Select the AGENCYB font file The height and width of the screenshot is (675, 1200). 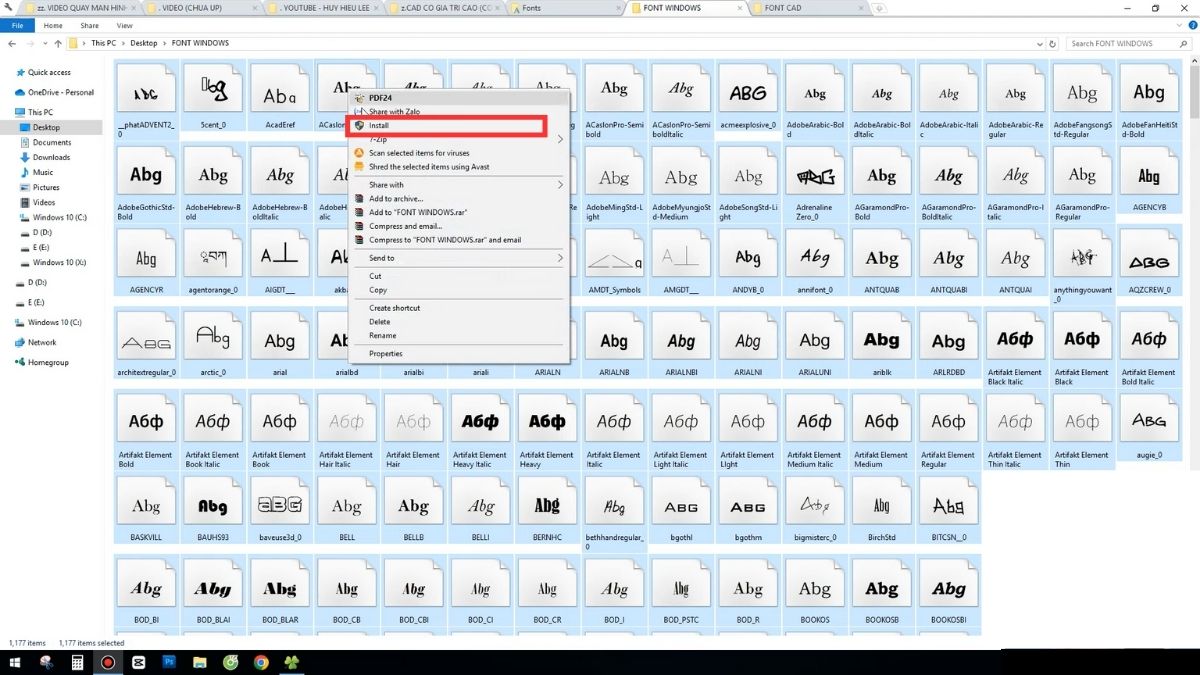click(1149, 184)
